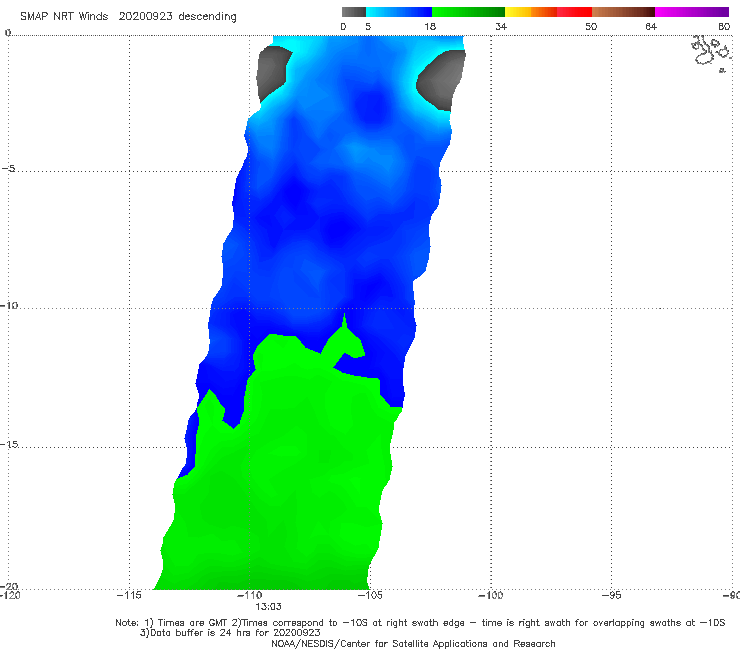Click the left gray low-wind patch

[273, 73]
